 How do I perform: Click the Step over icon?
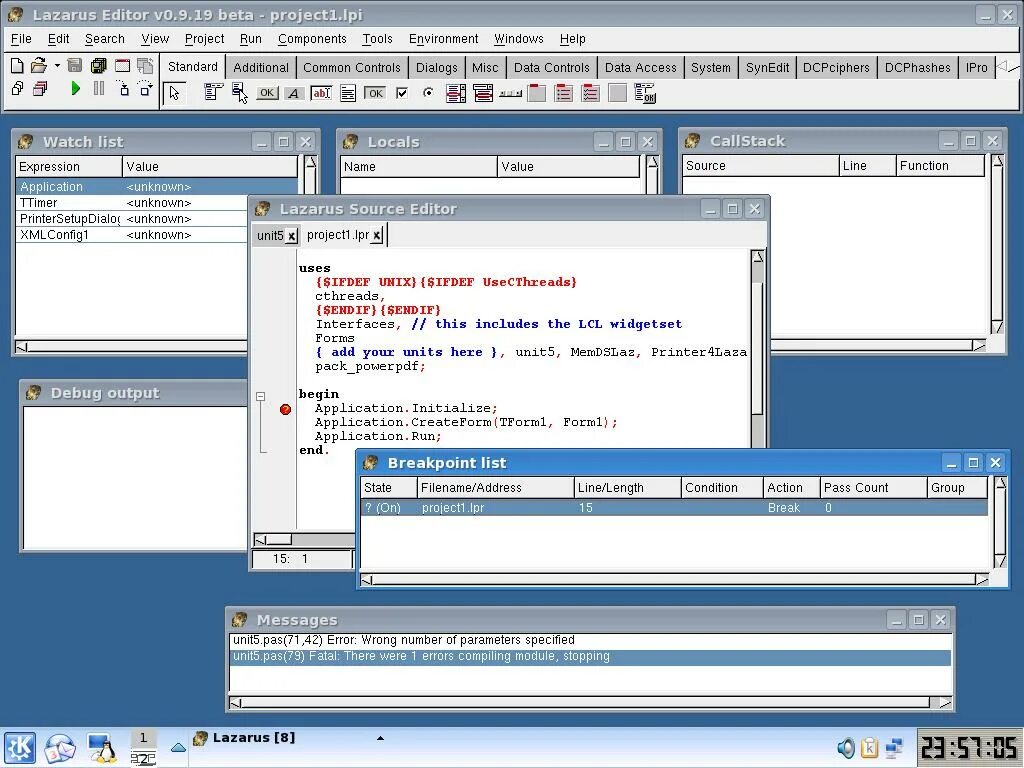[x=146, y=88]
